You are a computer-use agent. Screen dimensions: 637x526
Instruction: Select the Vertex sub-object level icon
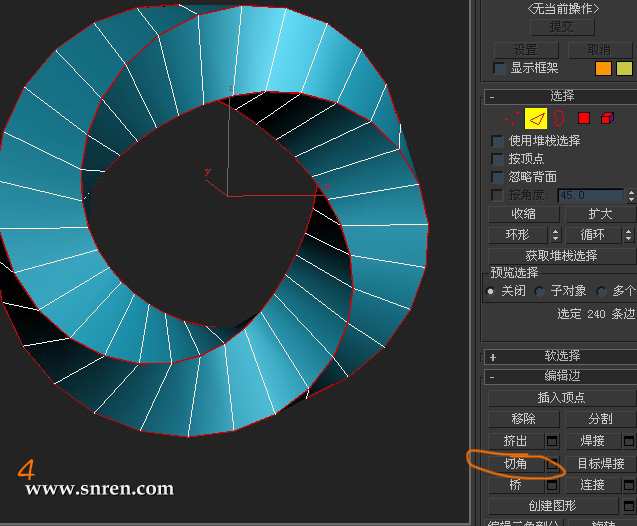pos(512,118)
